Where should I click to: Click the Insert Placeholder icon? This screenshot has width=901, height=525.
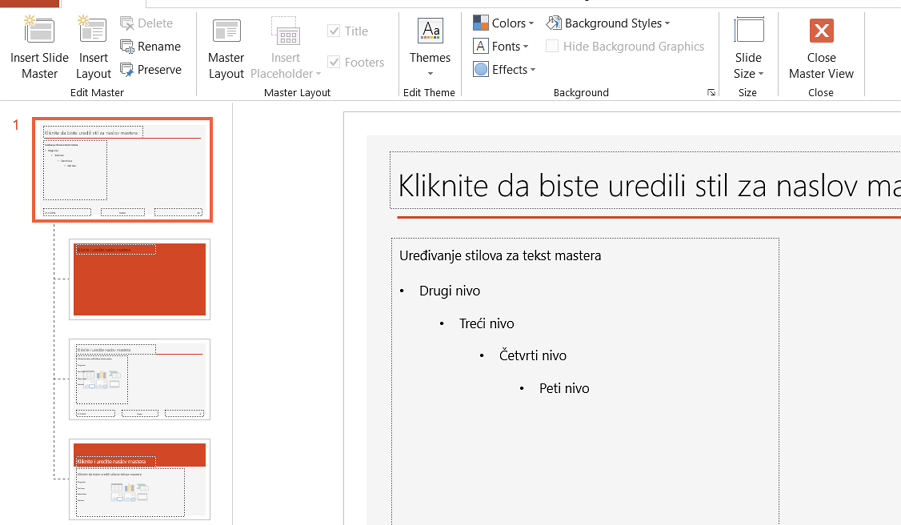tap(286, 31)
